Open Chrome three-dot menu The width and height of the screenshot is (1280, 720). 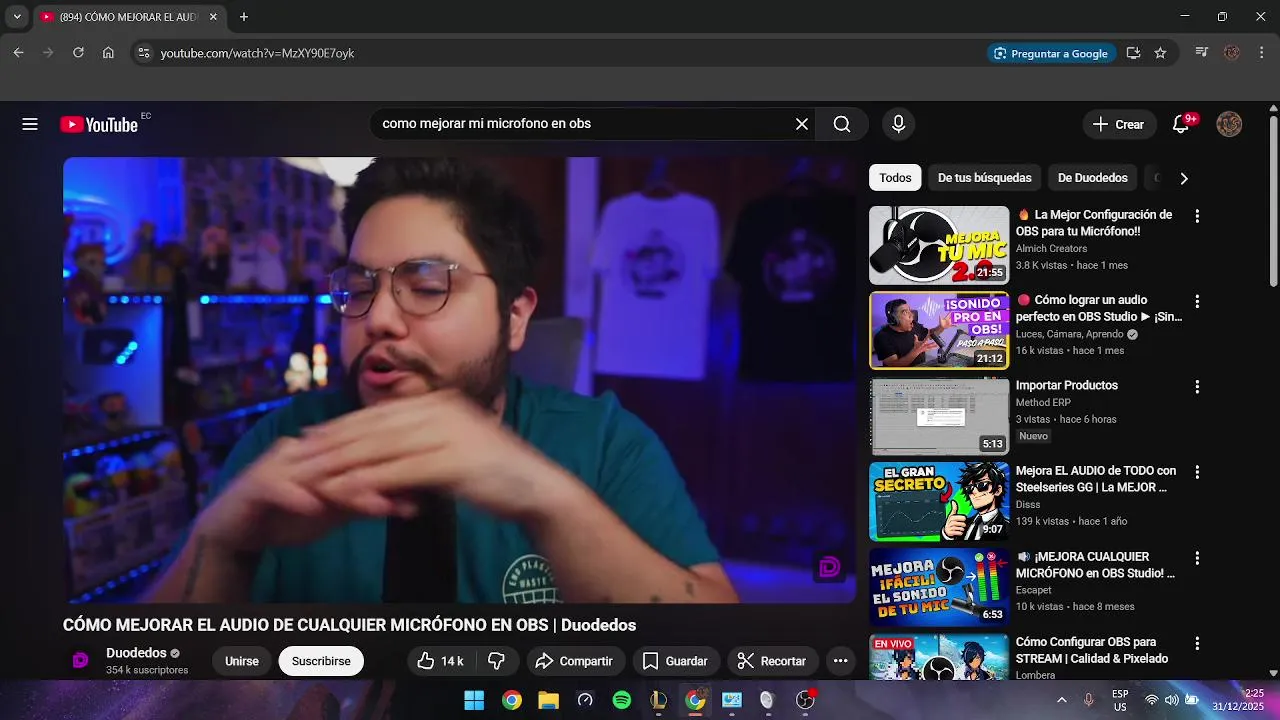coord(1262,53)
